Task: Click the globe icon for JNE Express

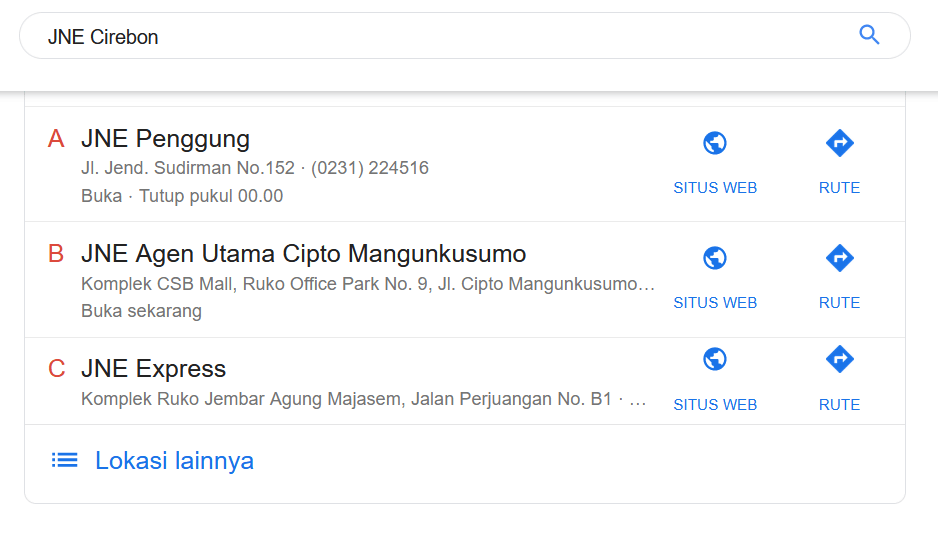Action: pyautogui.click(x=715, y=359)
